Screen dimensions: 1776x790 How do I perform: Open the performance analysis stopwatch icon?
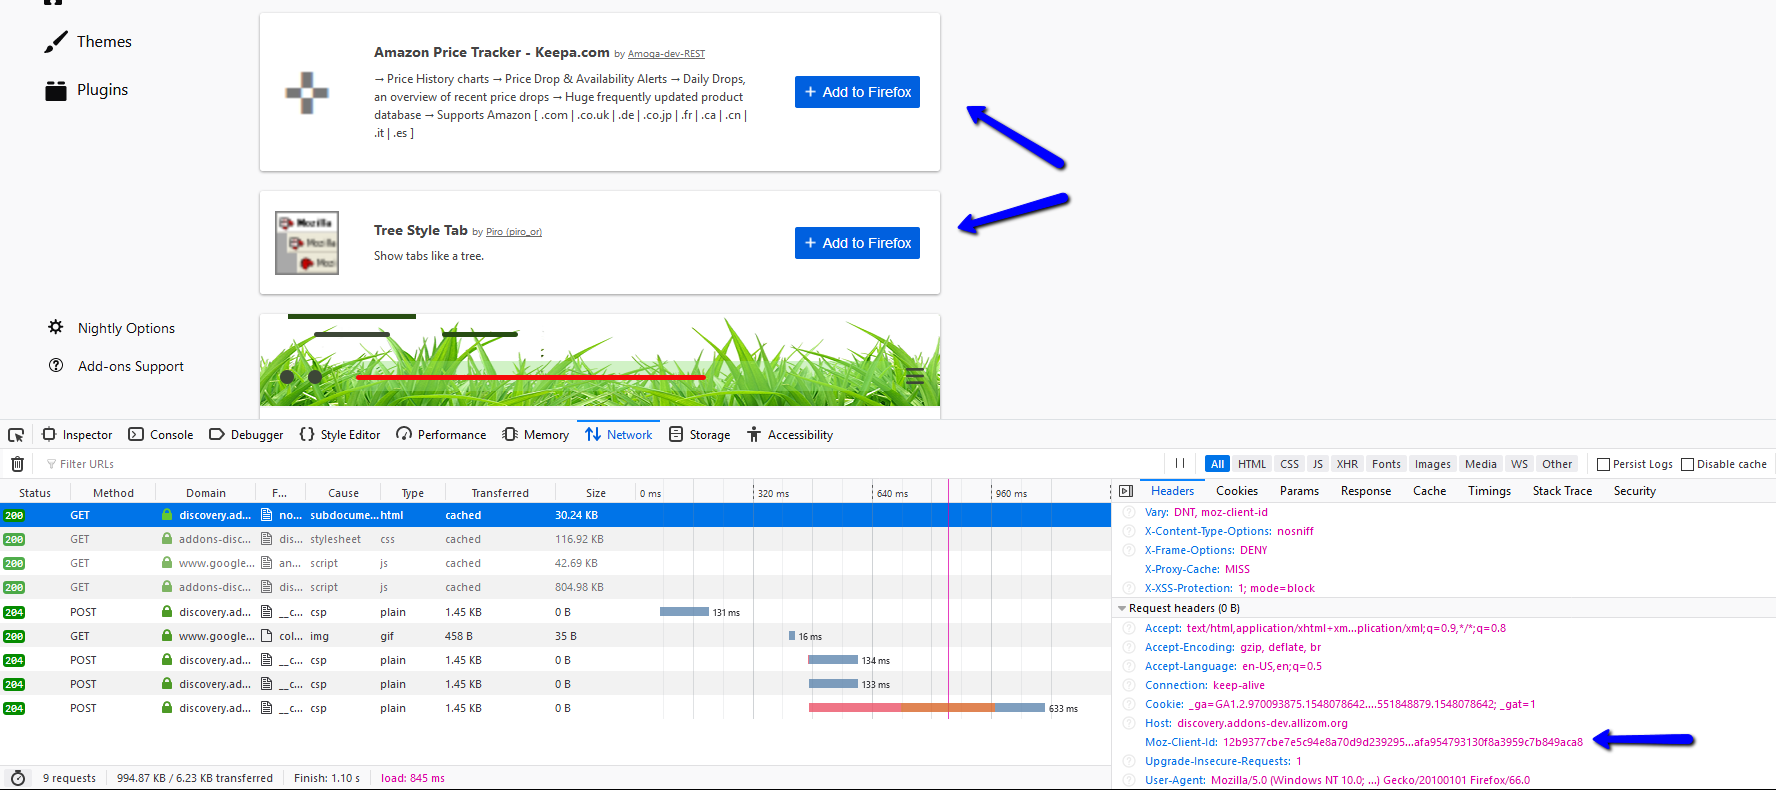[18, 778]
